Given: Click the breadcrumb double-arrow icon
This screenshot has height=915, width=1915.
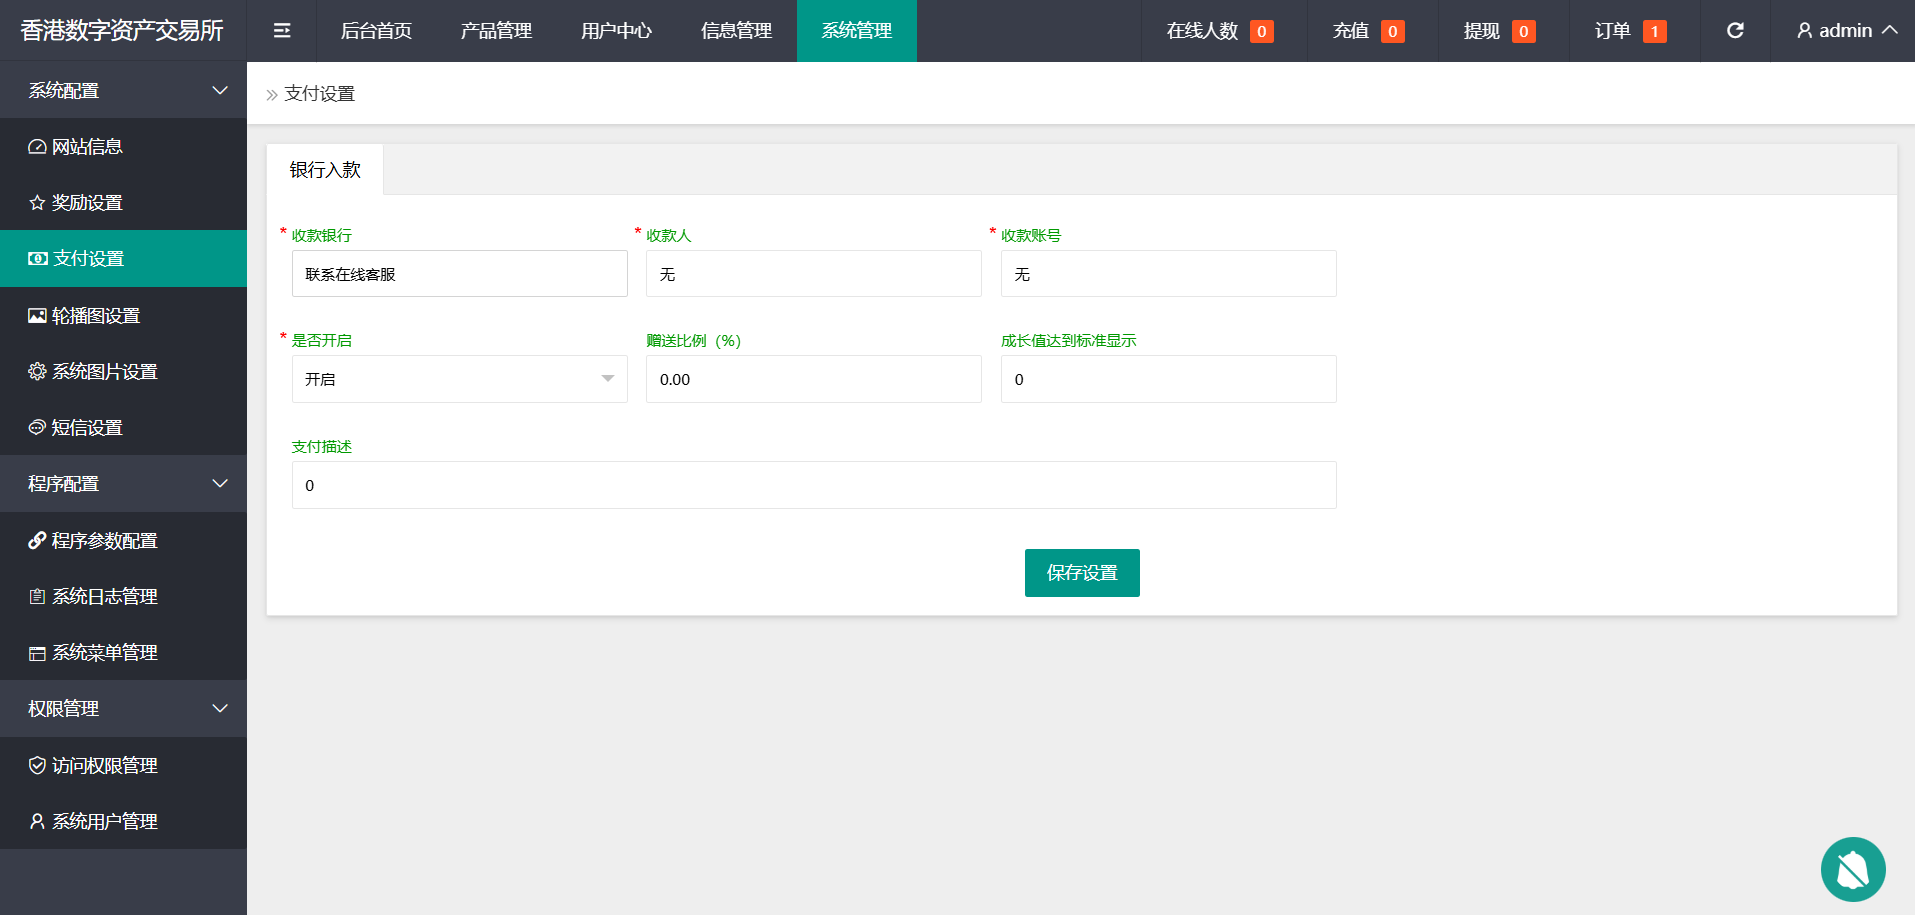Looking at the screenshot, I should [x=272, y=95].
